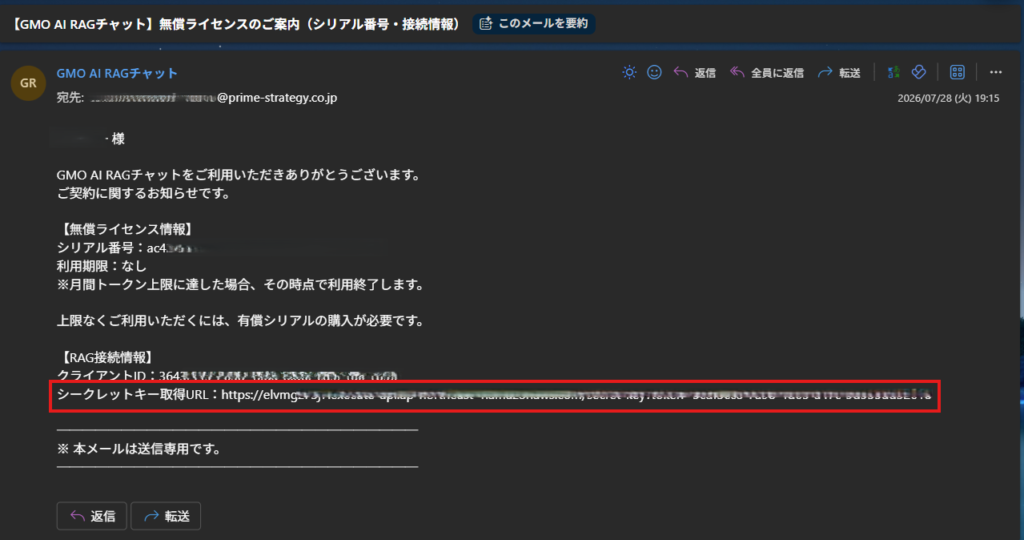This screenshot has width=1024, height=540.
Task: Open the emoji reaction smiley icon
Action: [654, 72]
